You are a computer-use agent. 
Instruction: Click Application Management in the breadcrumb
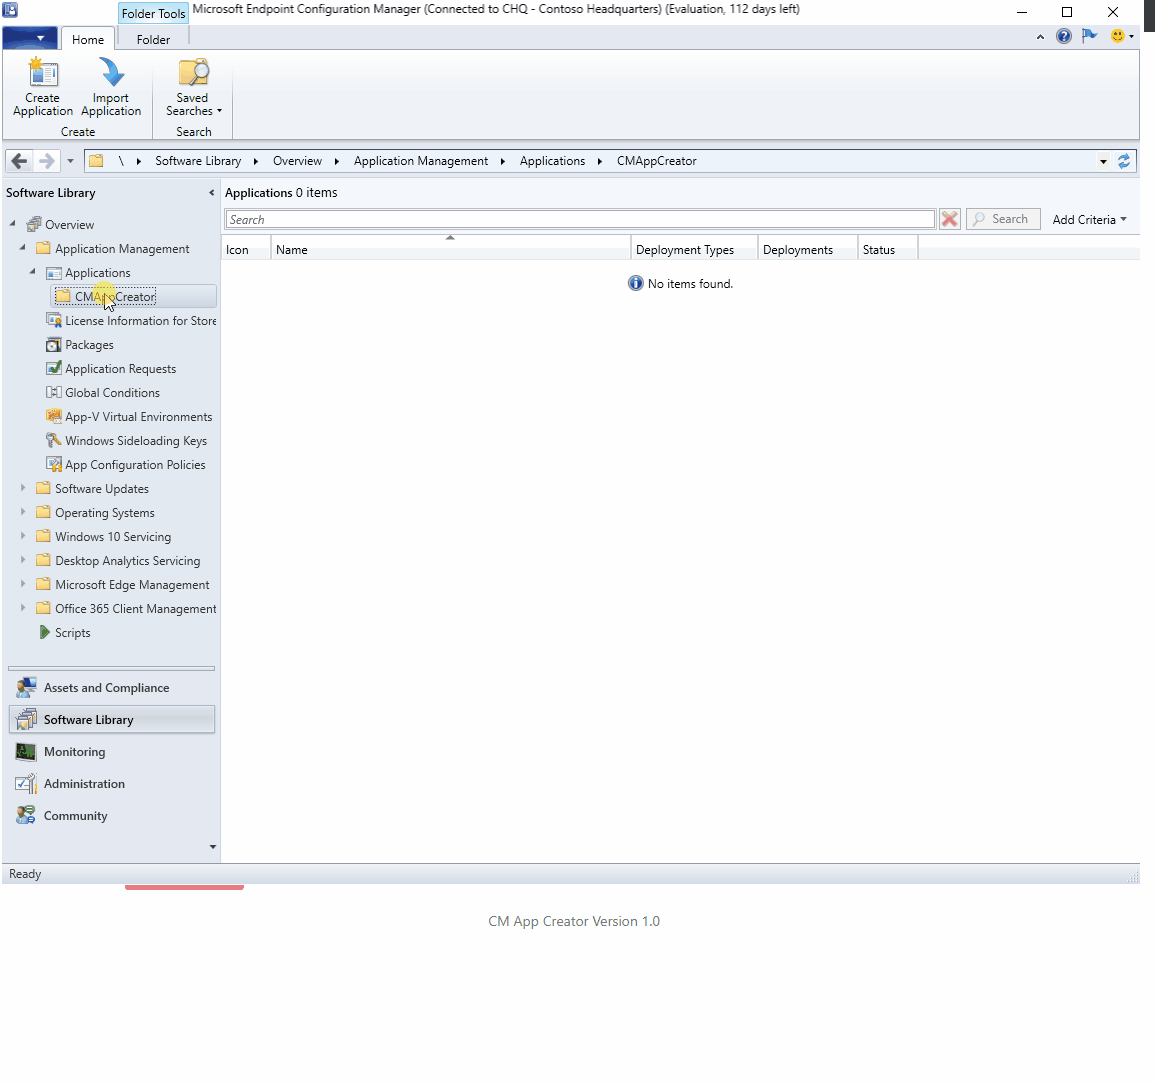pyautogui.click(x=421, y=161)
